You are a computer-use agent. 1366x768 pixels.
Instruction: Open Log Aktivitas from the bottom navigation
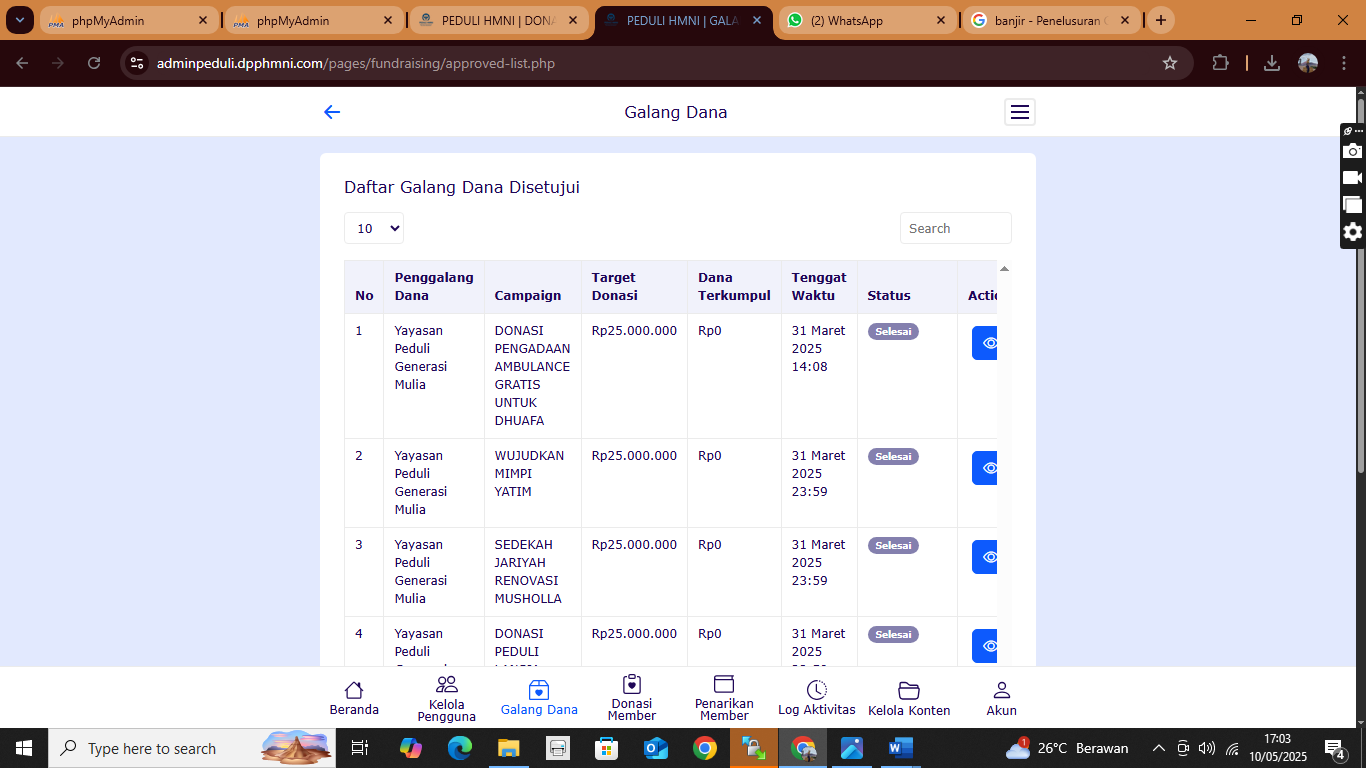click(x=816, y=698)
